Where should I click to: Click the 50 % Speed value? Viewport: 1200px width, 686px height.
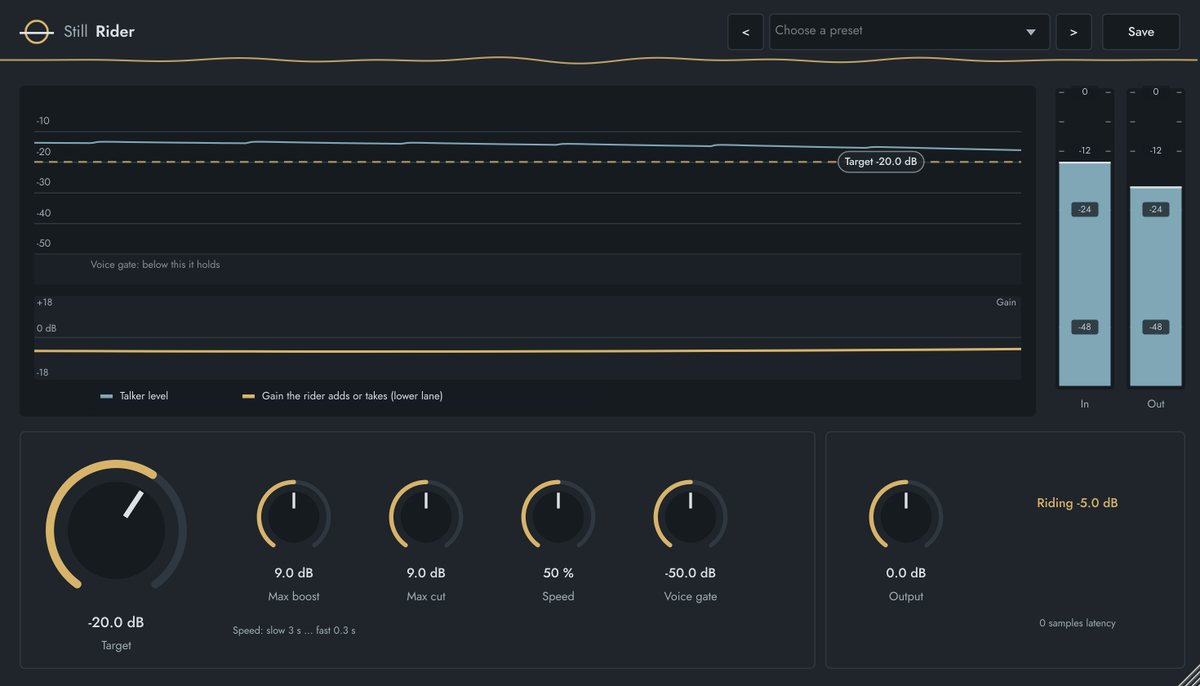pos(558,573)
